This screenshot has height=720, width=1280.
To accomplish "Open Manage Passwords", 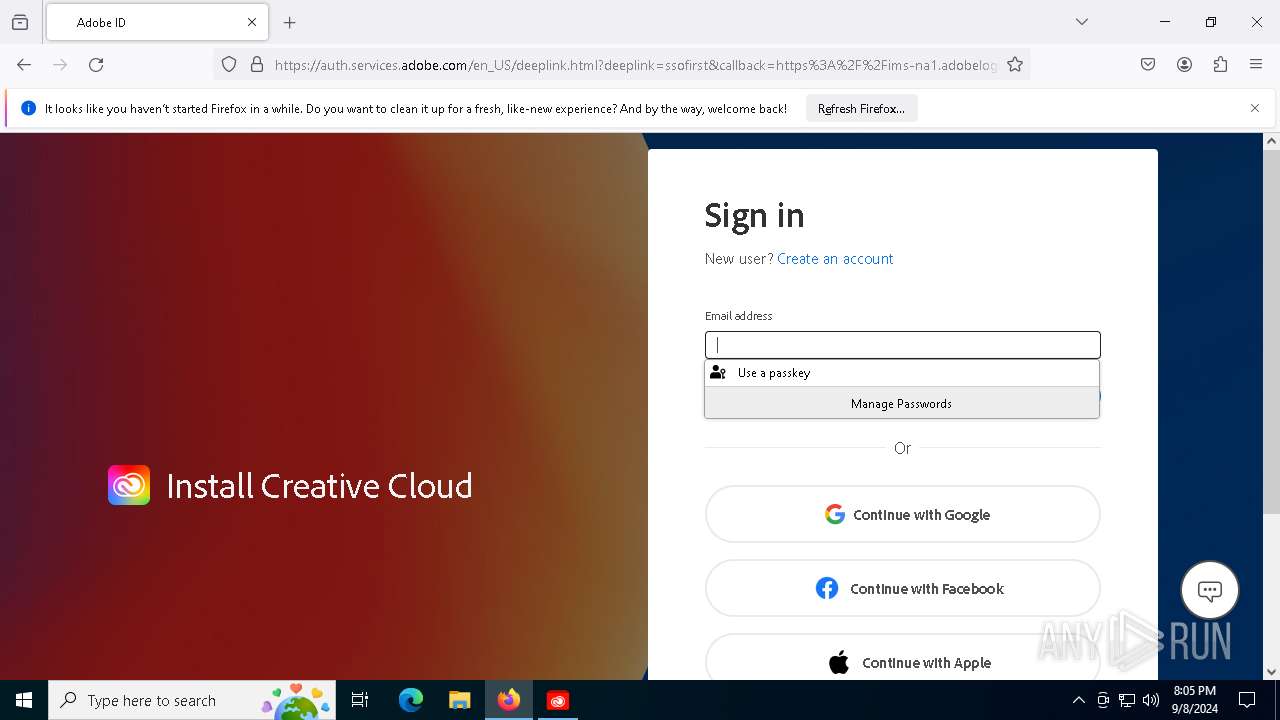I will pyautogui.click(x=902, y=403).
